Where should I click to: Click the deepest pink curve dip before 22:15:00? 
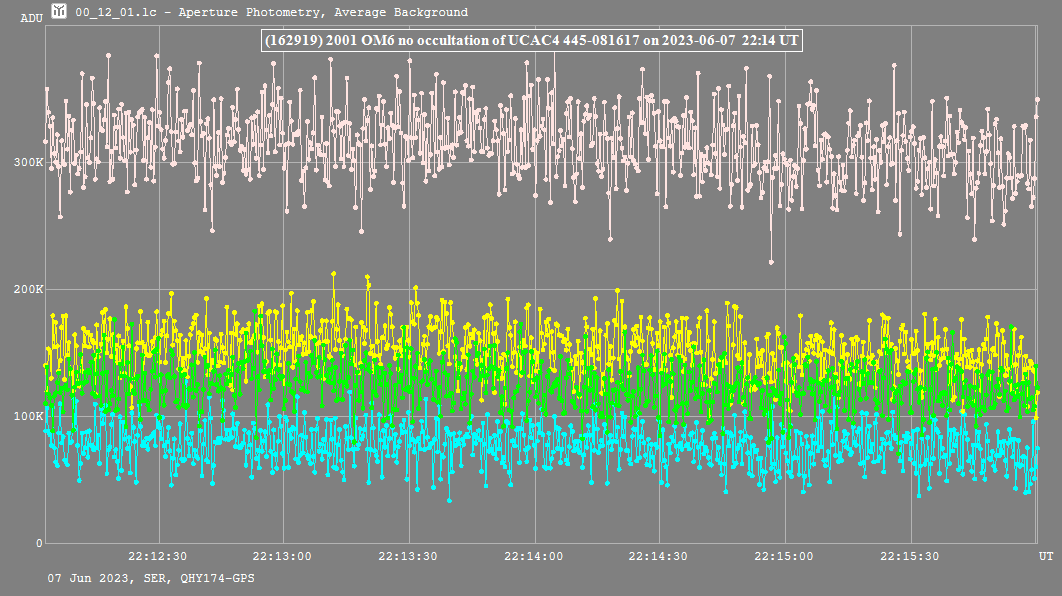pyautogui.click(x=771, y=262)
